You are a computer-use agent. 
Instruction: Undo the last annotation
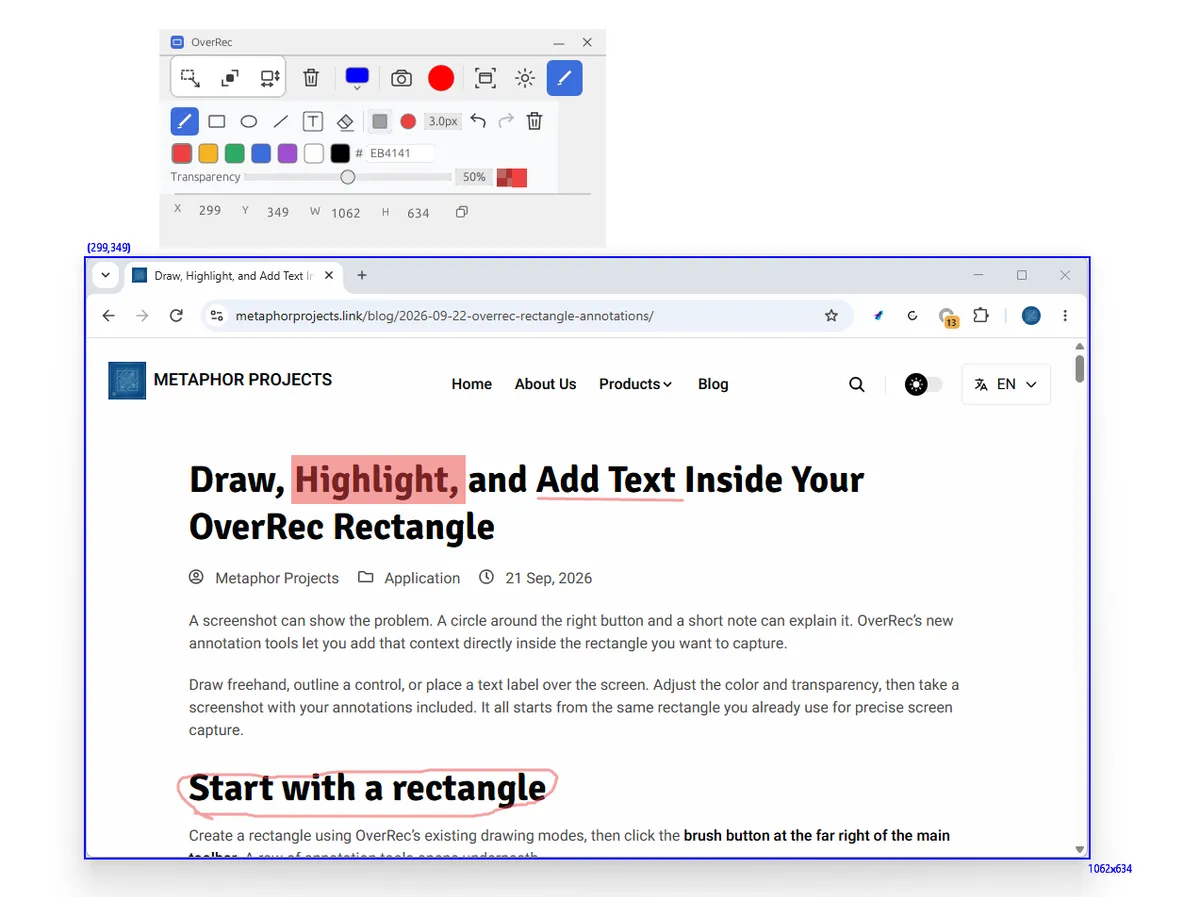tap(478, 121)
